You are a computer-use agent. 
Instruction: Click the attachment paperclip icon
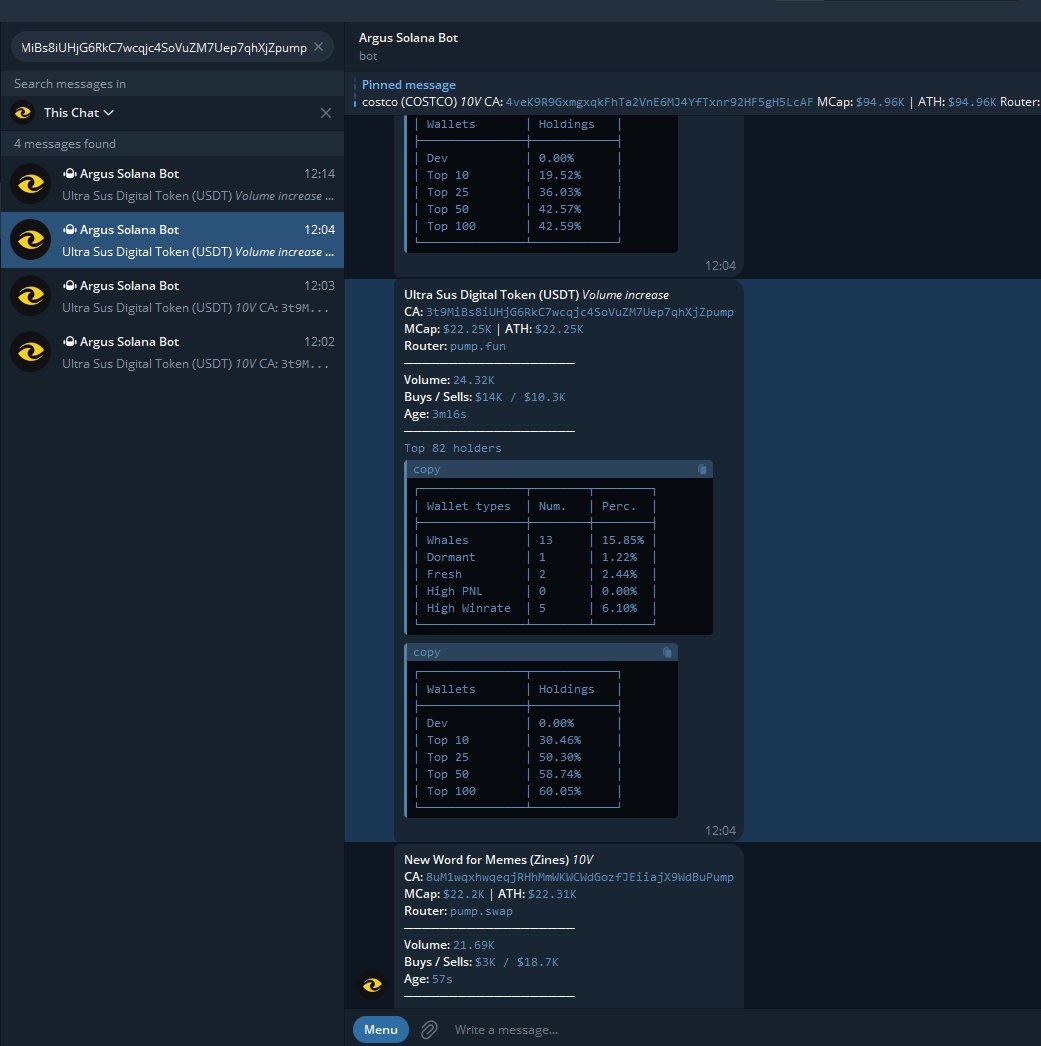coord(429,1030)
